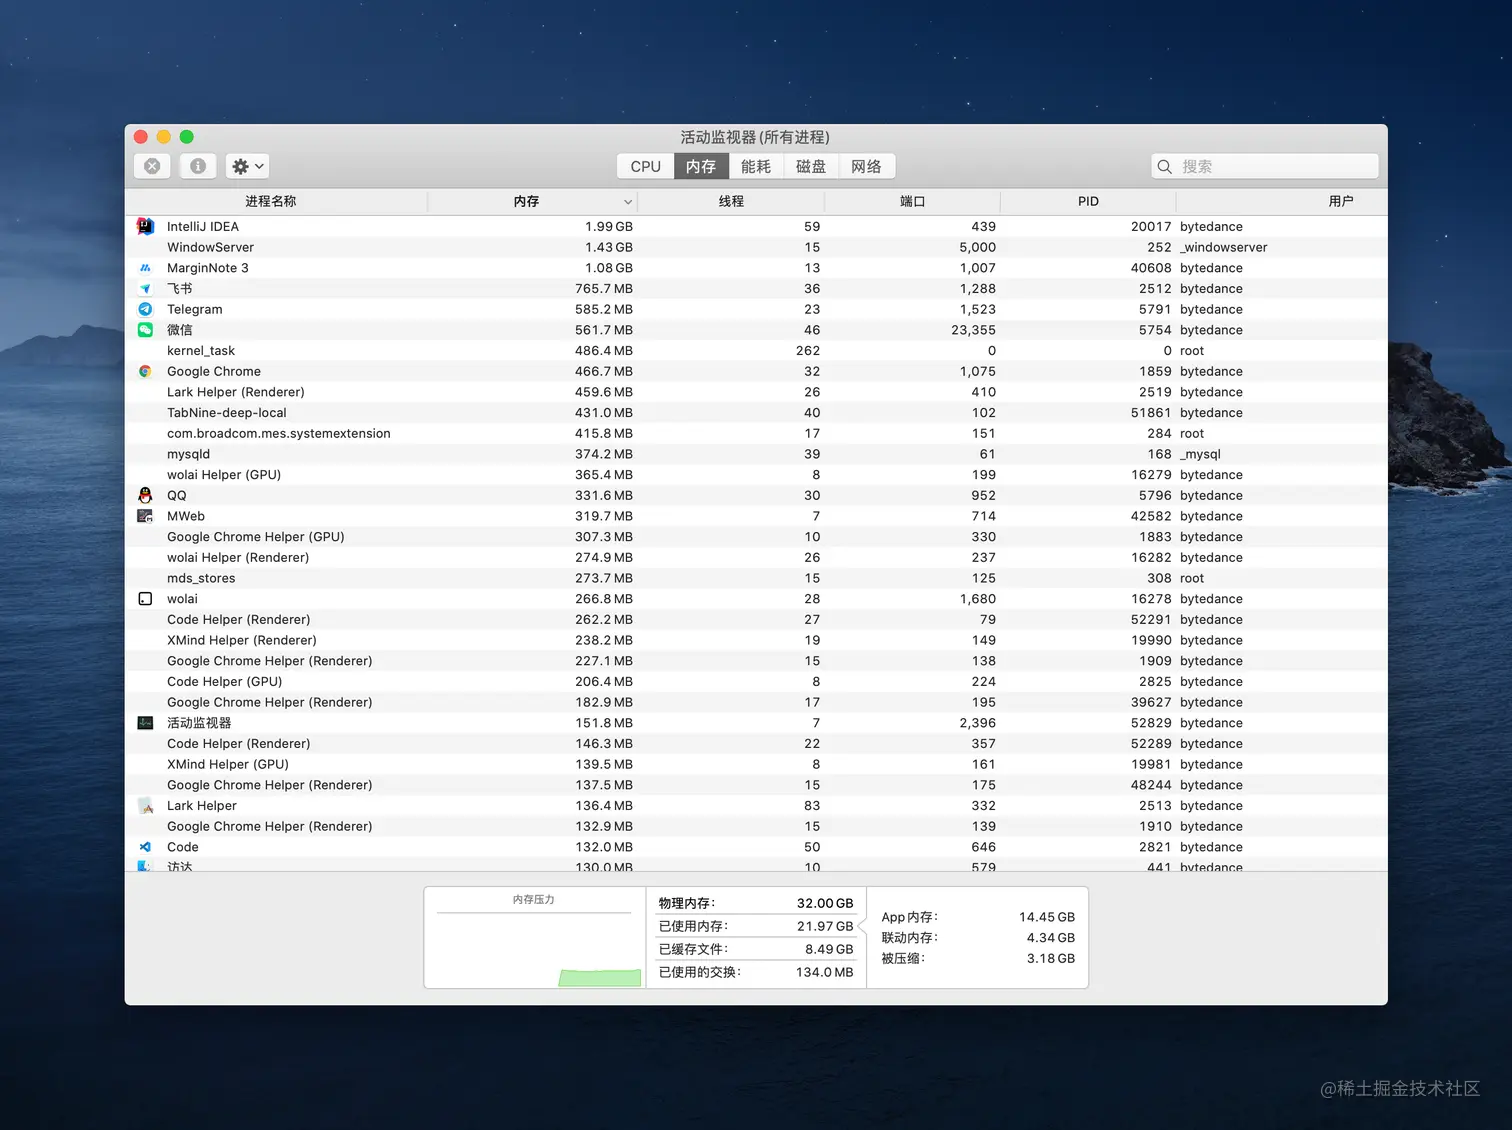The width and height of the screenshot is (1512, 1130).
Task: Click the 活动监视器 process icon
Action: pyautogui.click(x=145, y=723)
